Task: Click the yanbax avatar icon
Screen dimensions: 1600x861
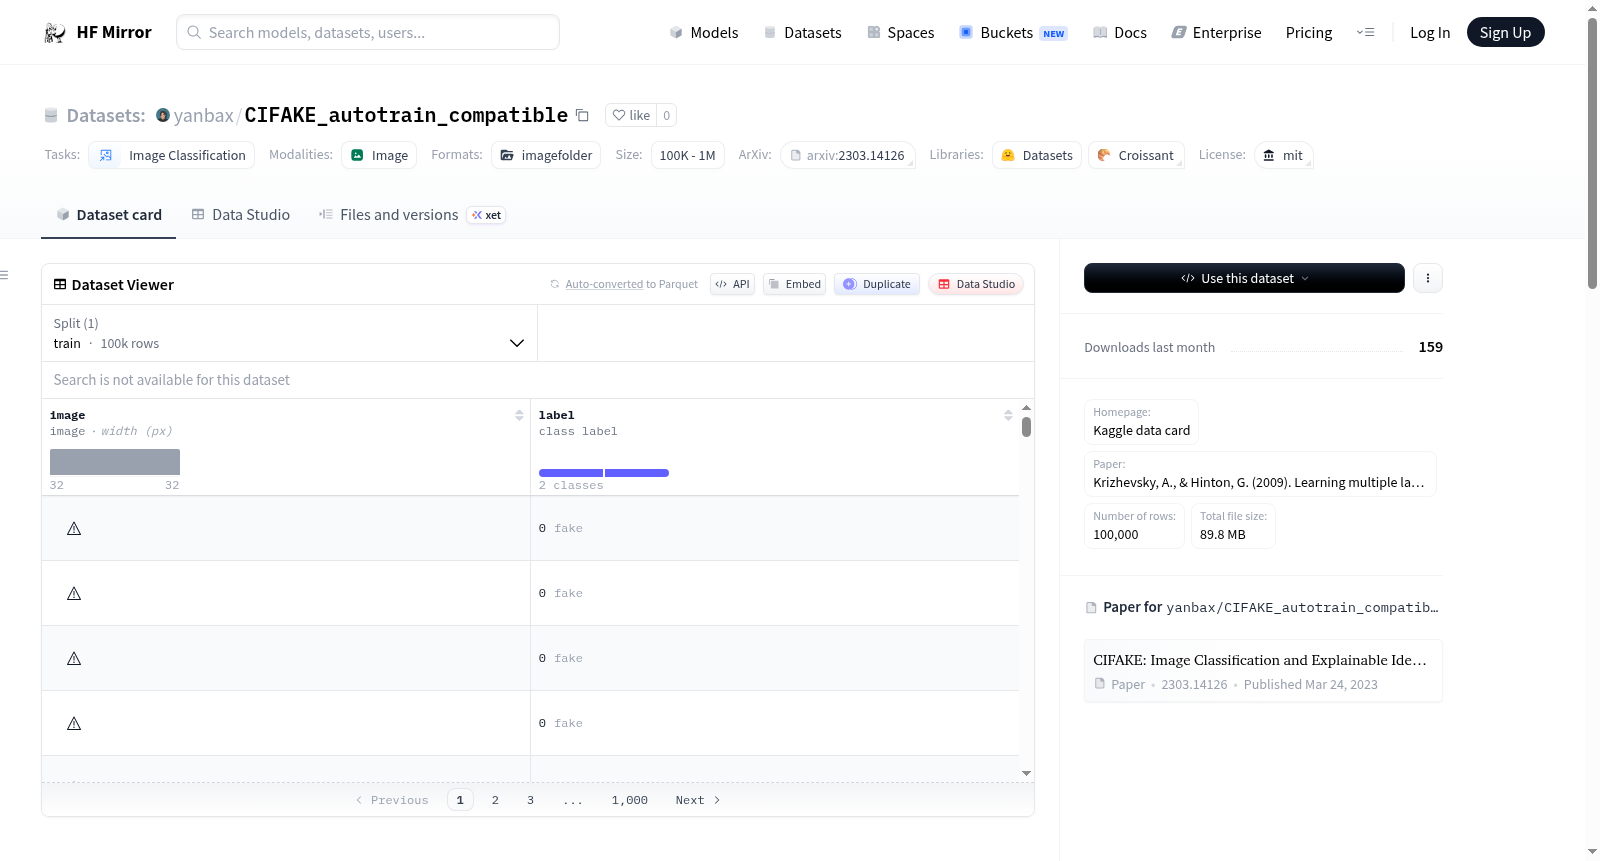Action: (163, 115)
